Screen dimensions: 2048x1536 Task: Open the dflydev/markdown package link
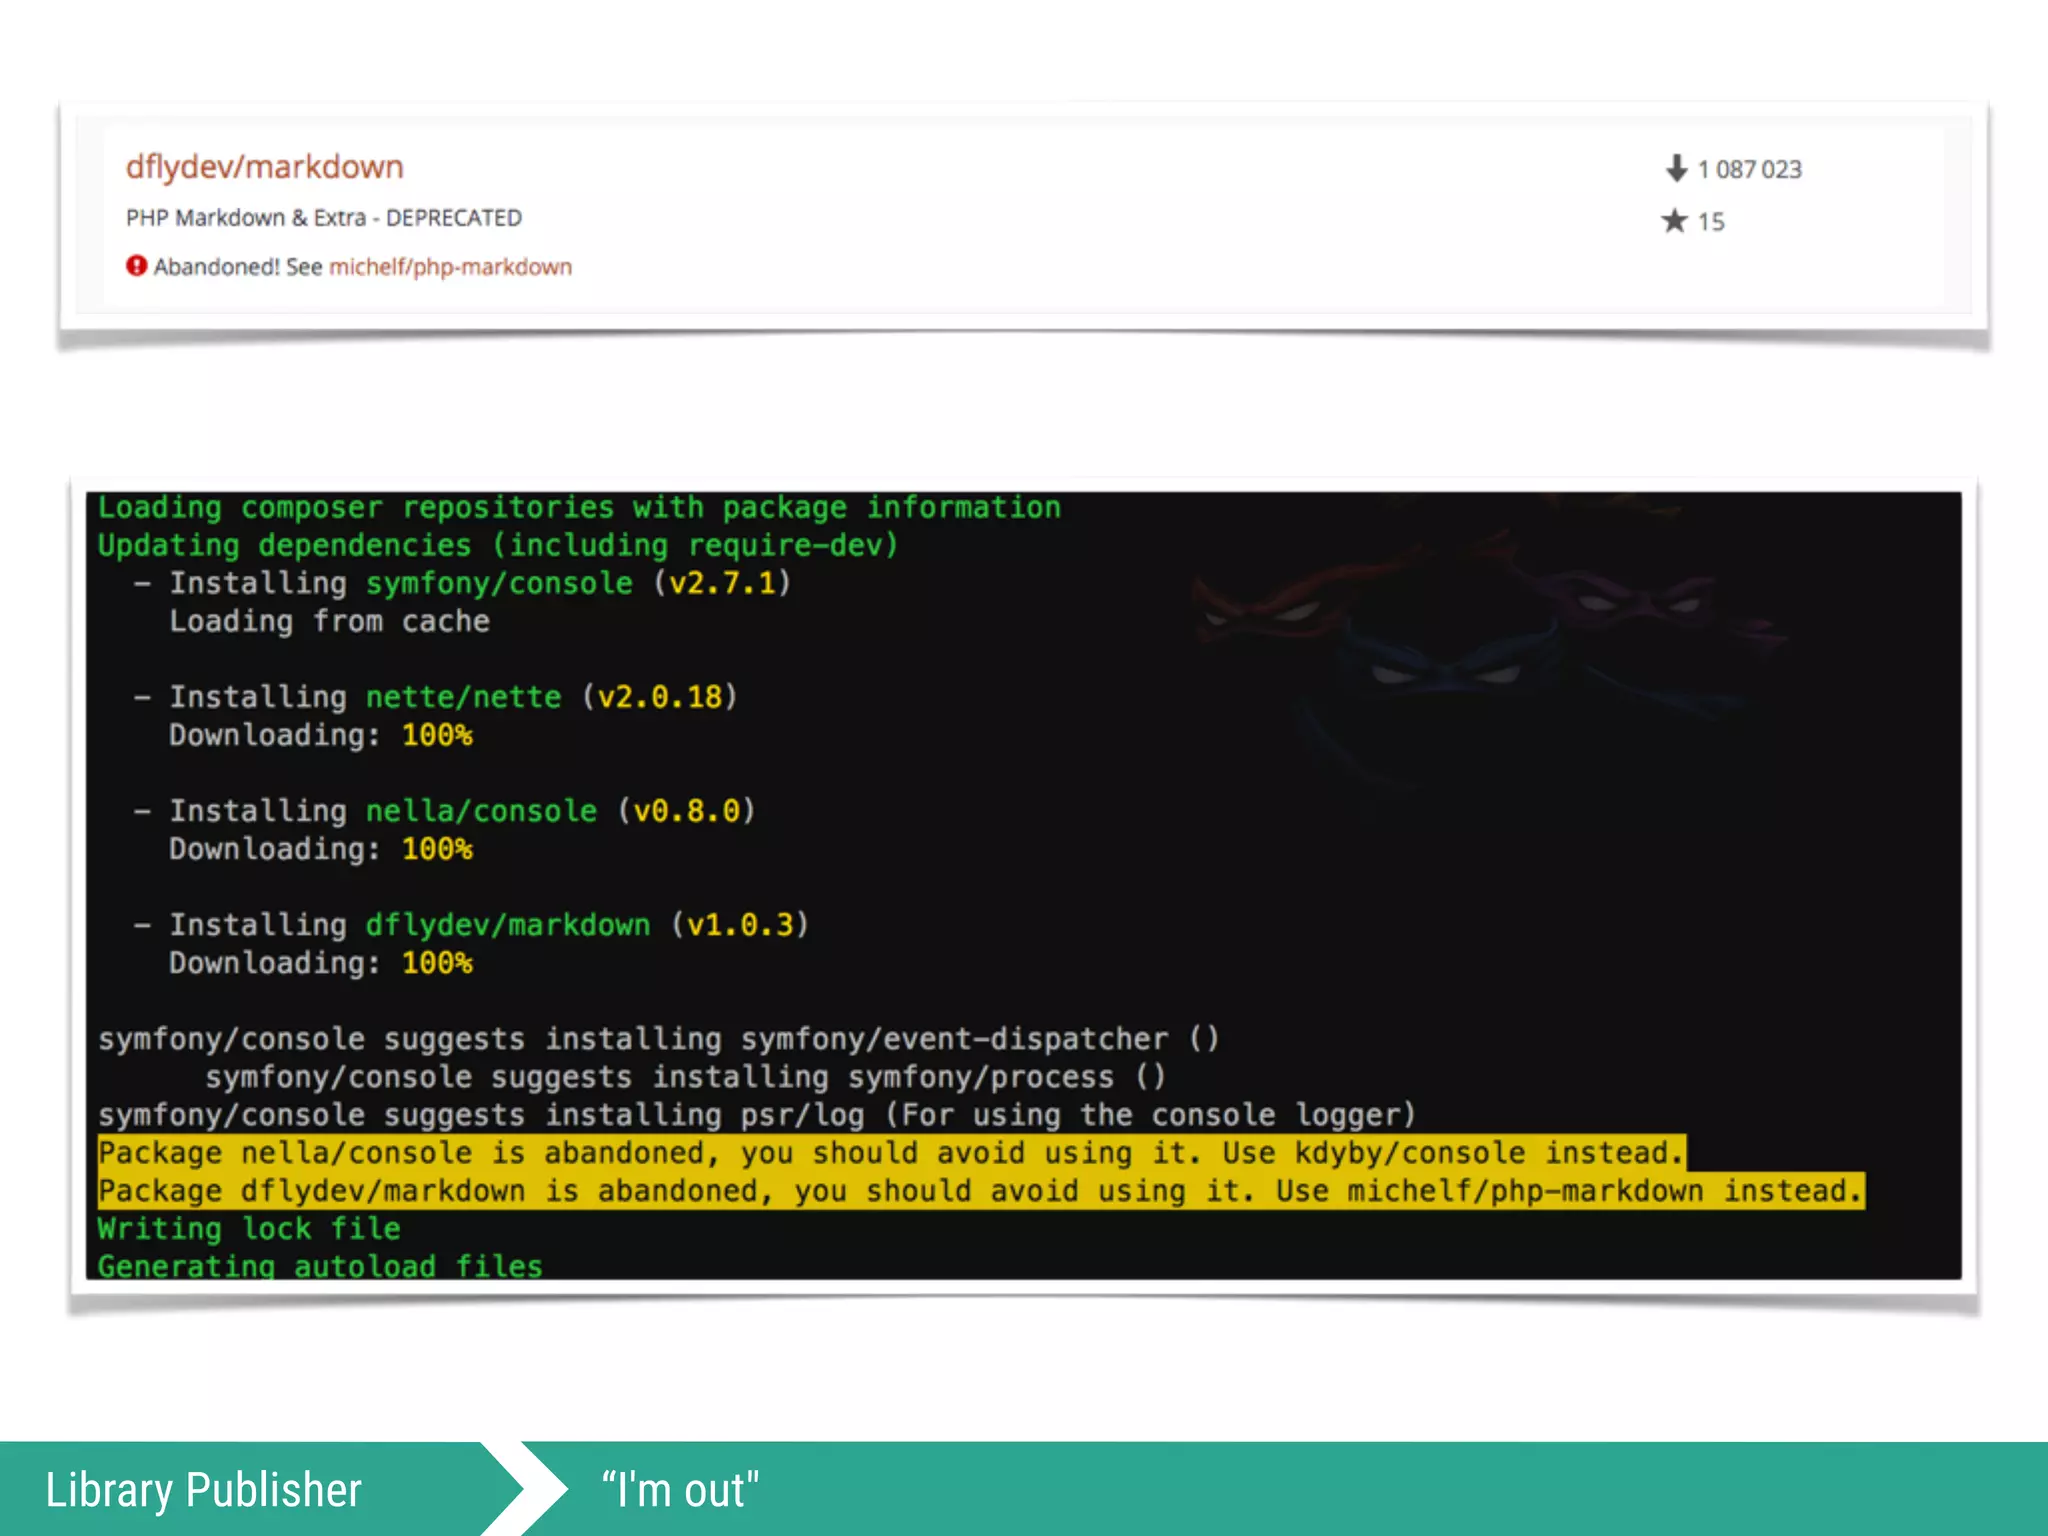pos(264,167)
